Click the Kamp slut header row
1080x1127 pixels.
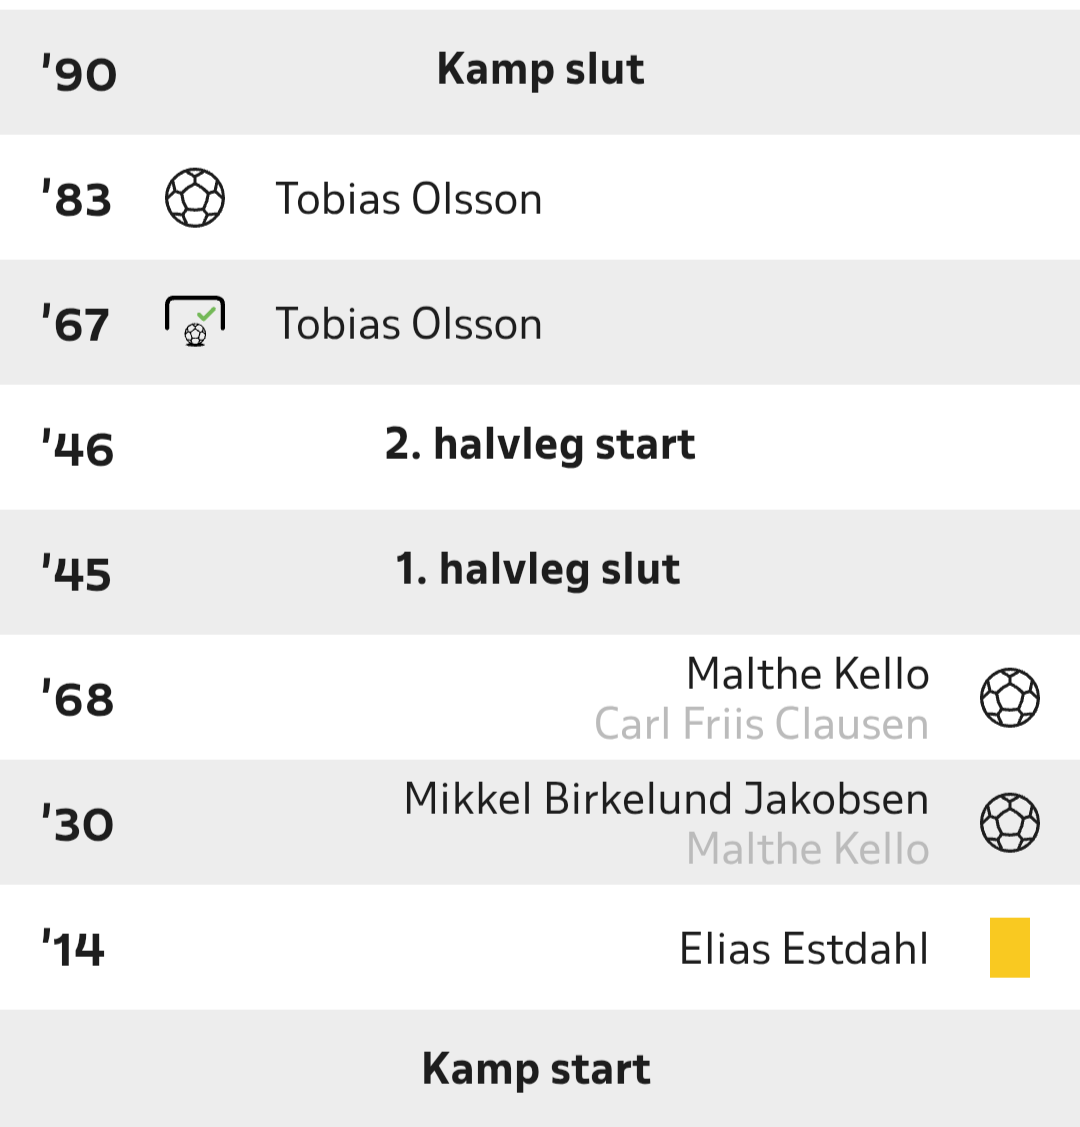click(x=540, y=70)
